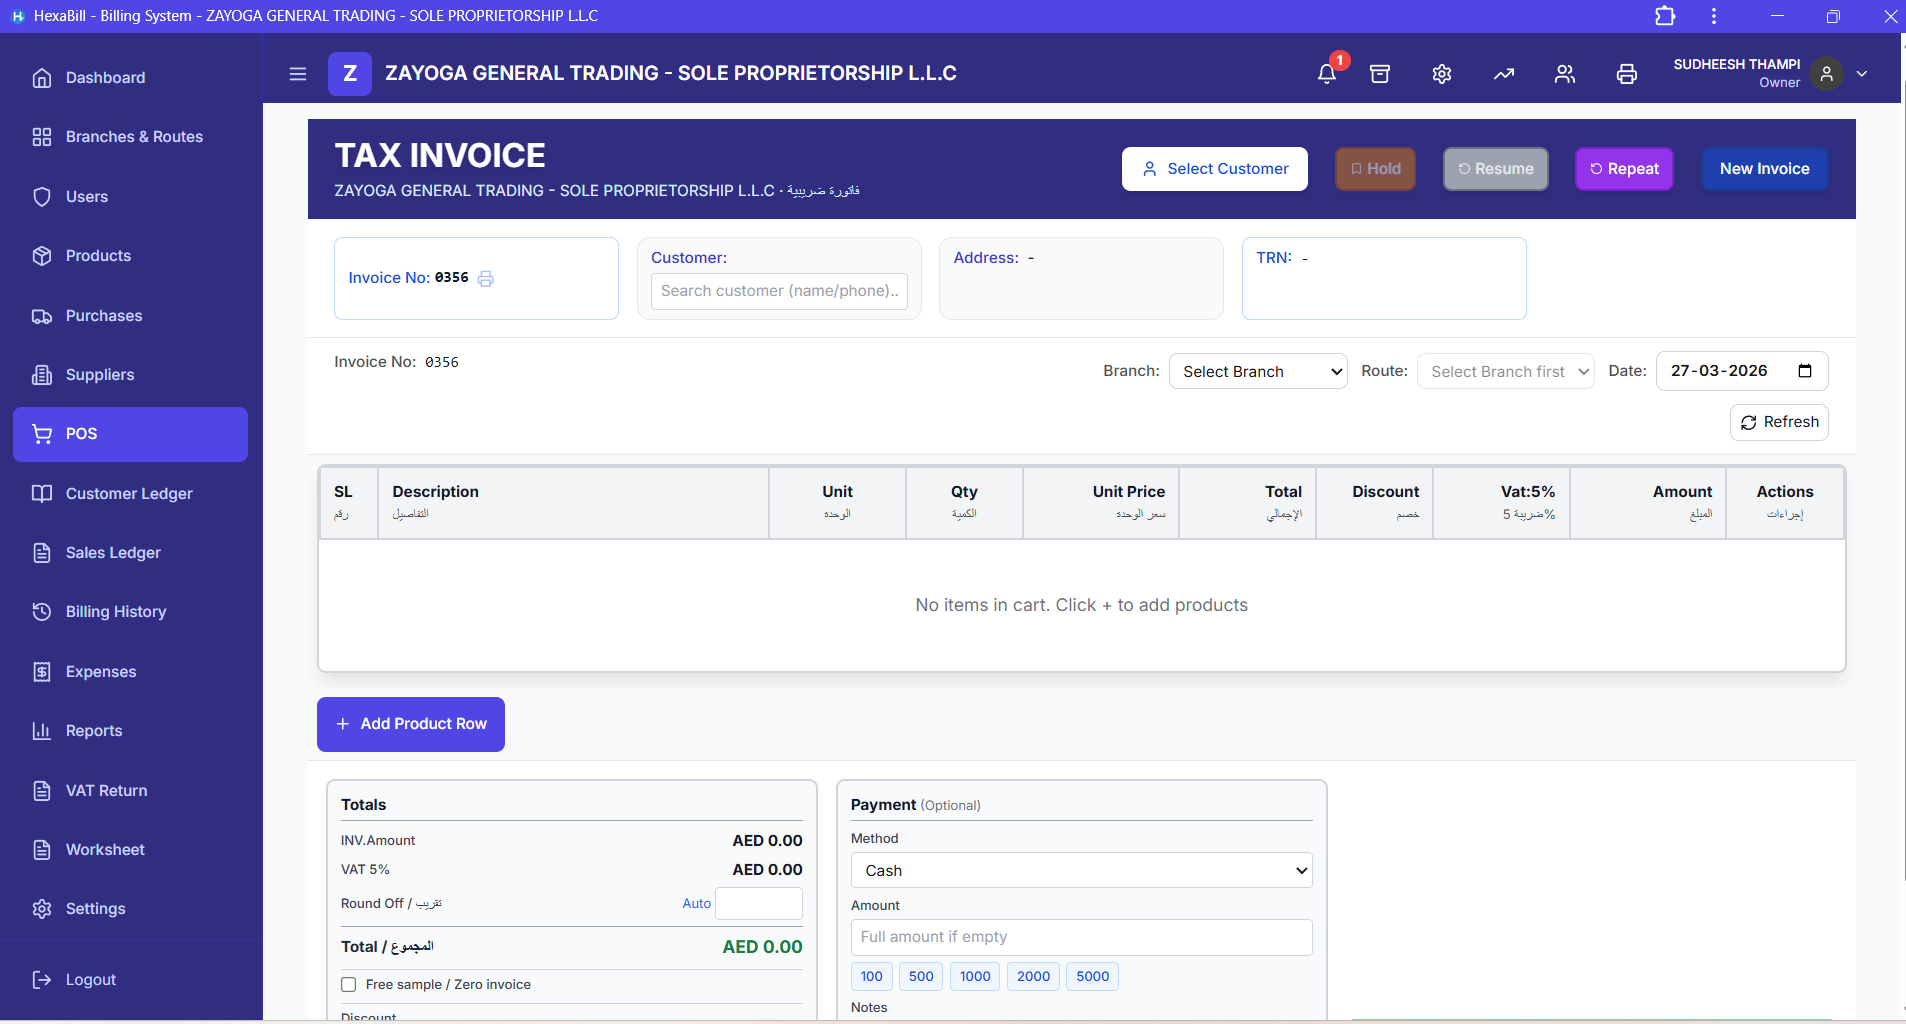Click the Z company logo badge
This screenshot has width=1906, height=1024.
(x=350, y=74)
